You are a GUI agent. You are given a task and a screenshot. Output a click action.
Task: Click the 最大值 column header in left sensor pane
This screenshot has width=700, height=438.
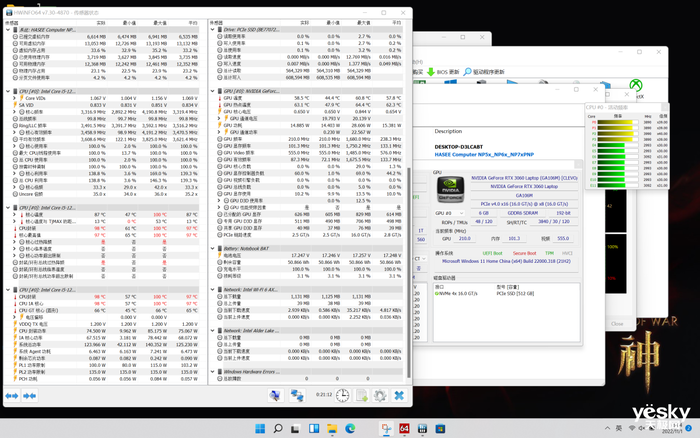tap(160, 23)
